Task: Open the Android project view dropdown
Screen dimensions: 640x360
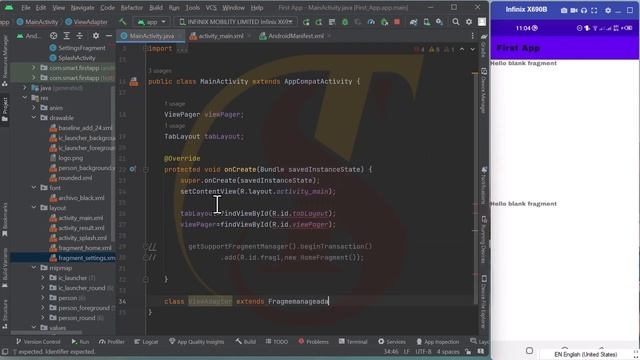Action: (29, 36)
